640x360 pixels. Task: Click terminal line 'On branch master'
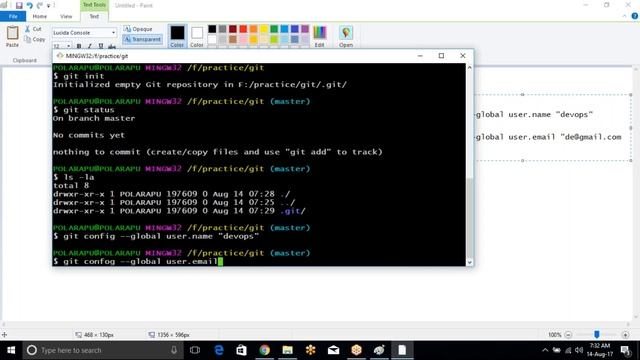point(94,118)
